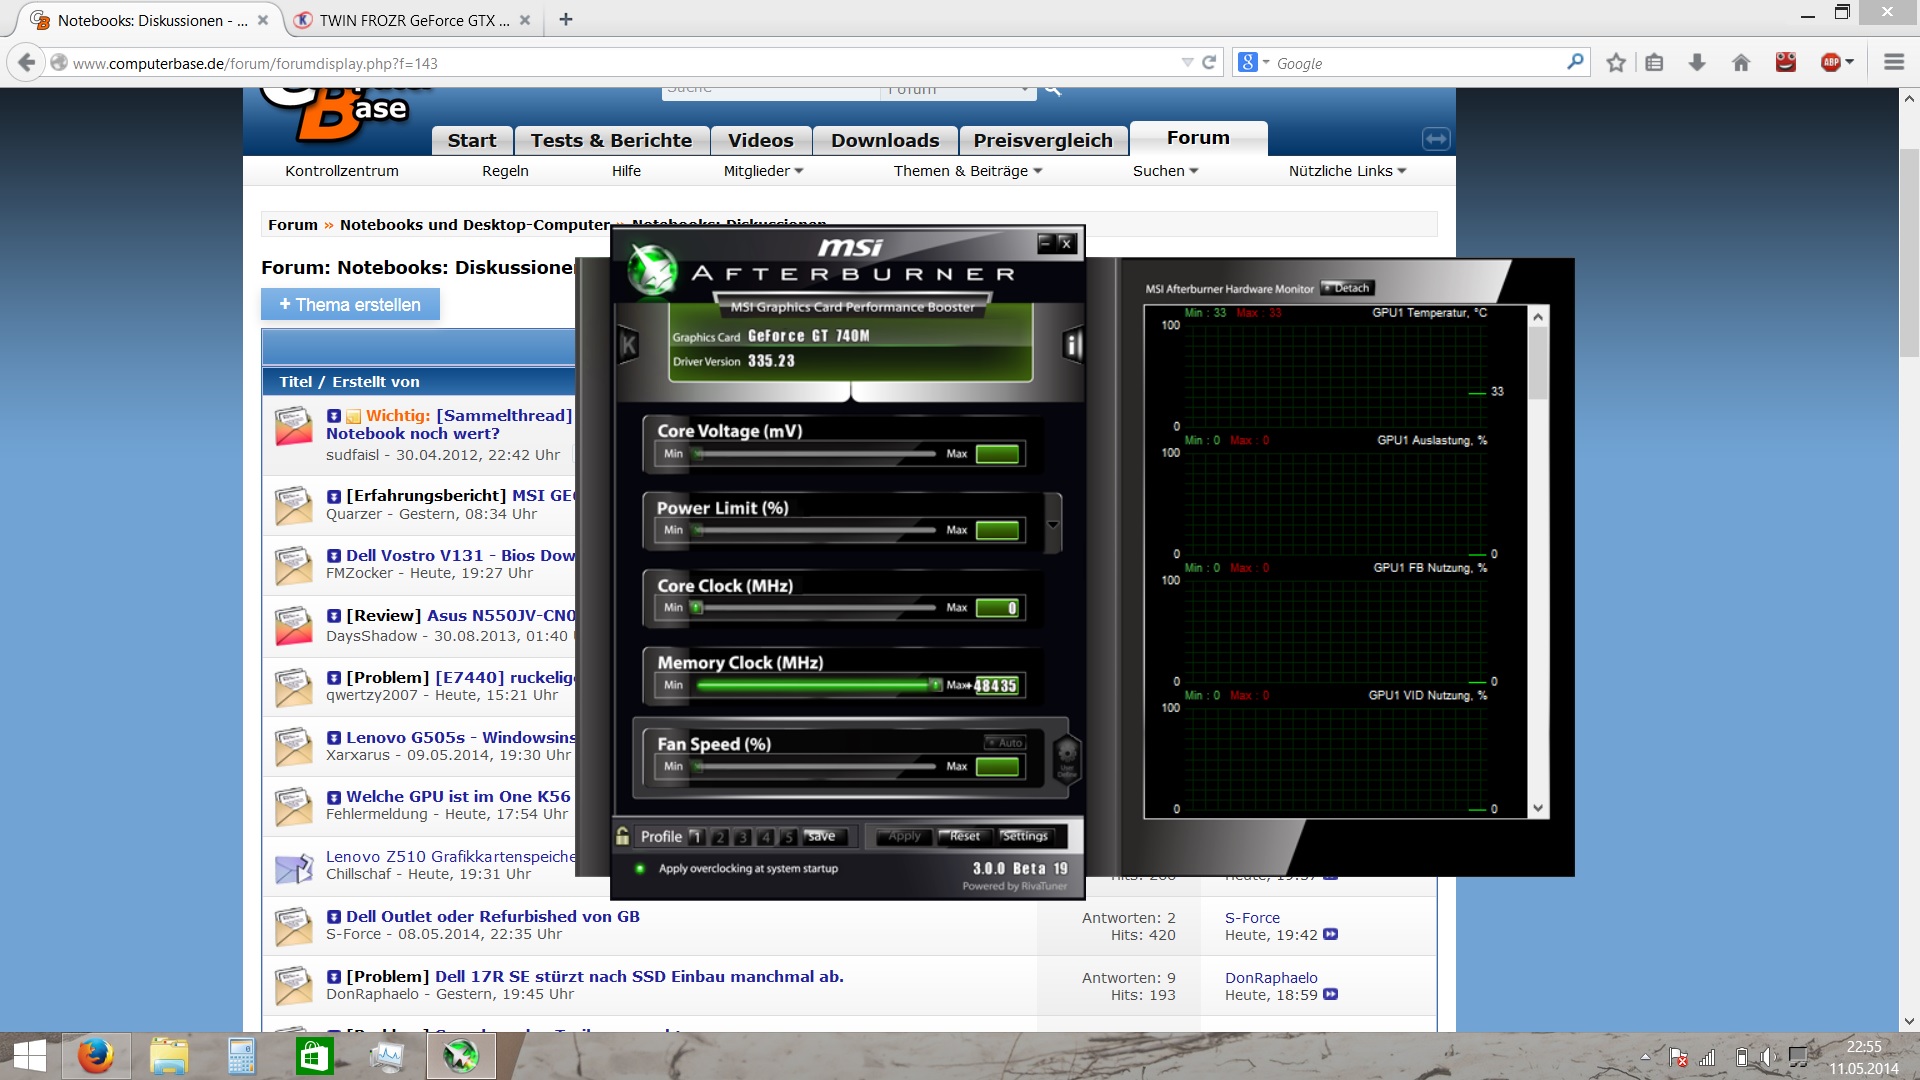Click the Thema erstellen button
The height and width of the screenshot is (1080, 1920).
pos(350,305)
